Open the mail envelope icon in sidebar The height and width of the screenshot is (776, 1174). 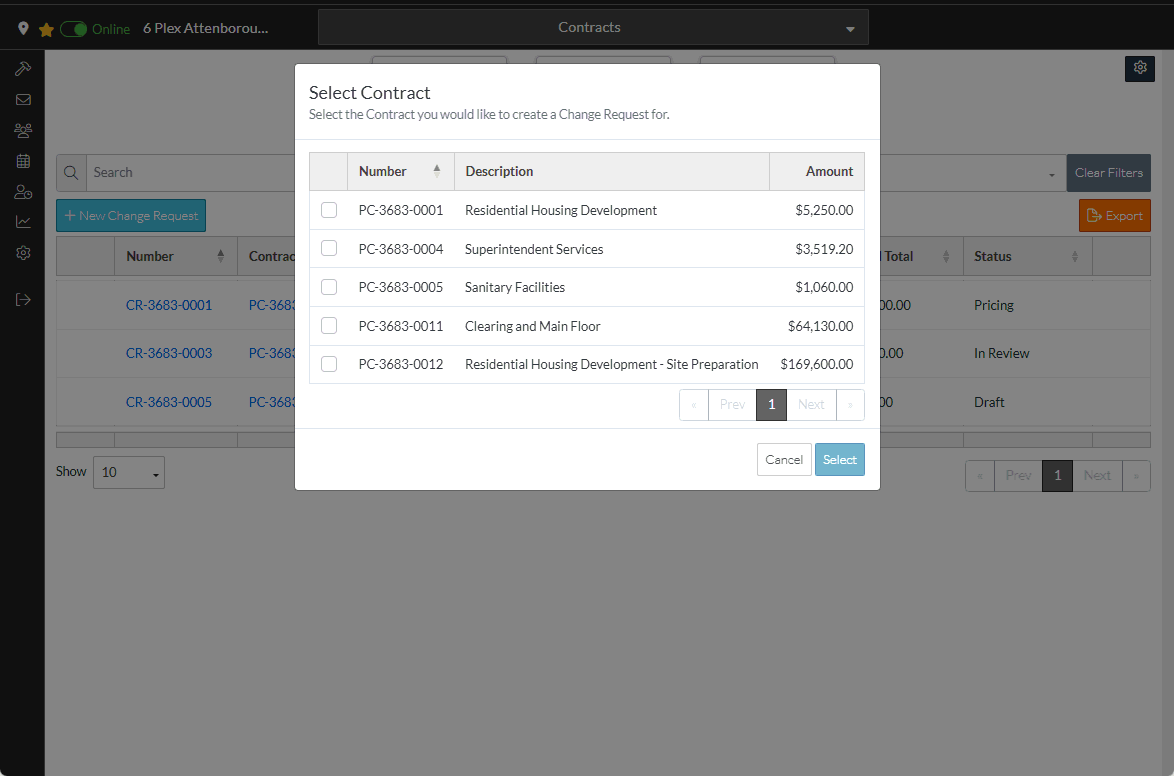tap(23, 100)
